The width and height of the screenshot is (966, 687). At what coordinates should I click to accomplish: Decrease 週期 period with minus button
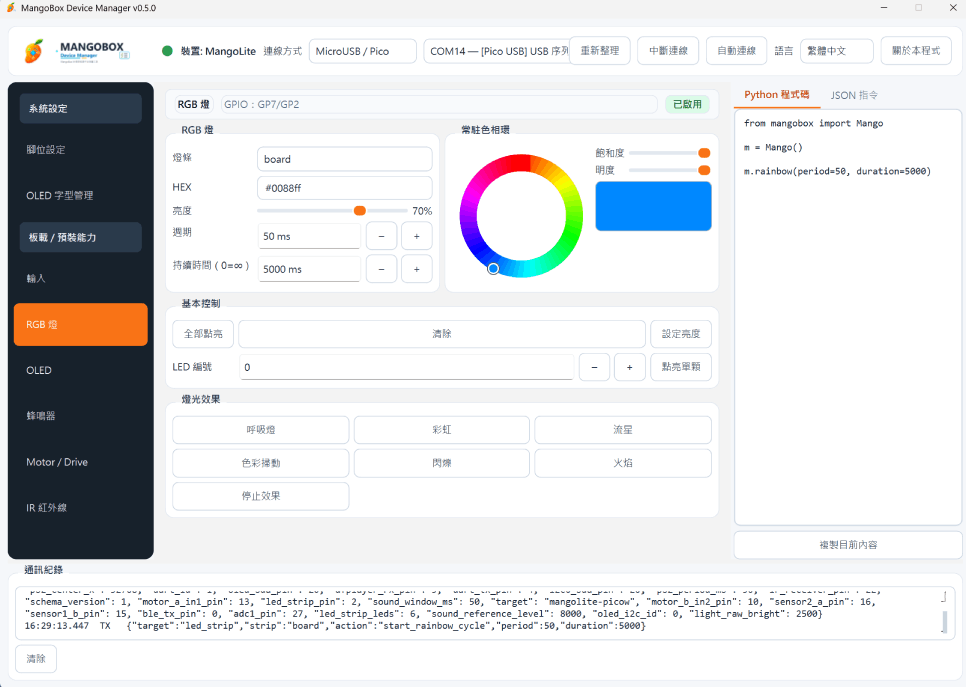[381, 236]
